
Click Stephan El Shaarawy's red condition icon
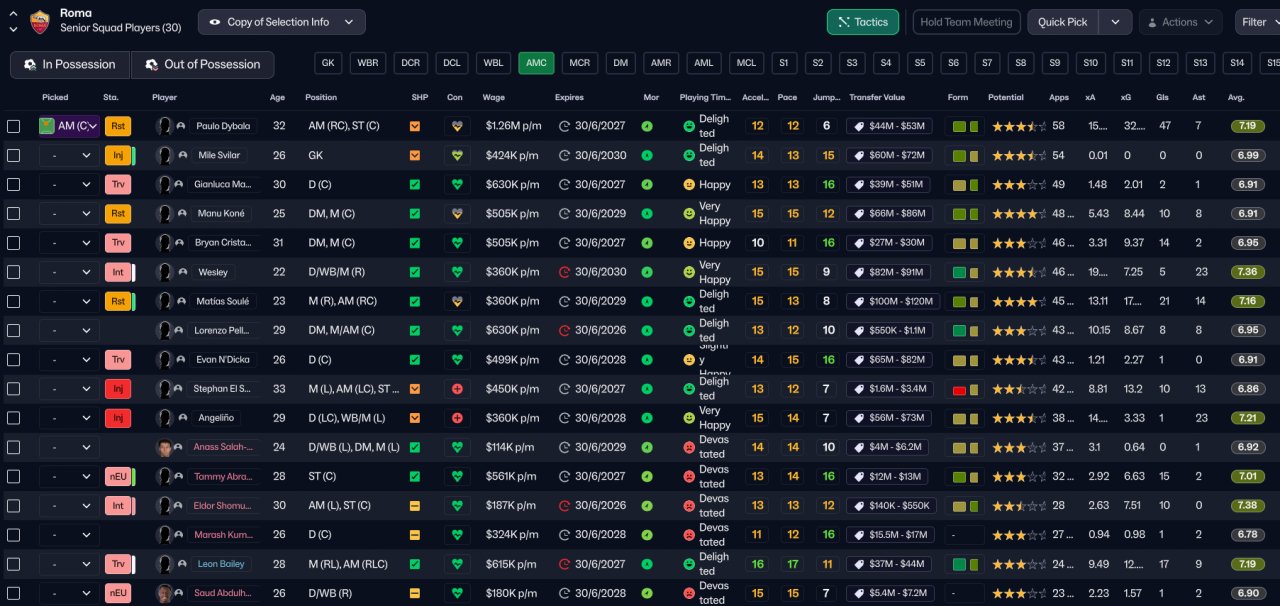click(457, 389)
